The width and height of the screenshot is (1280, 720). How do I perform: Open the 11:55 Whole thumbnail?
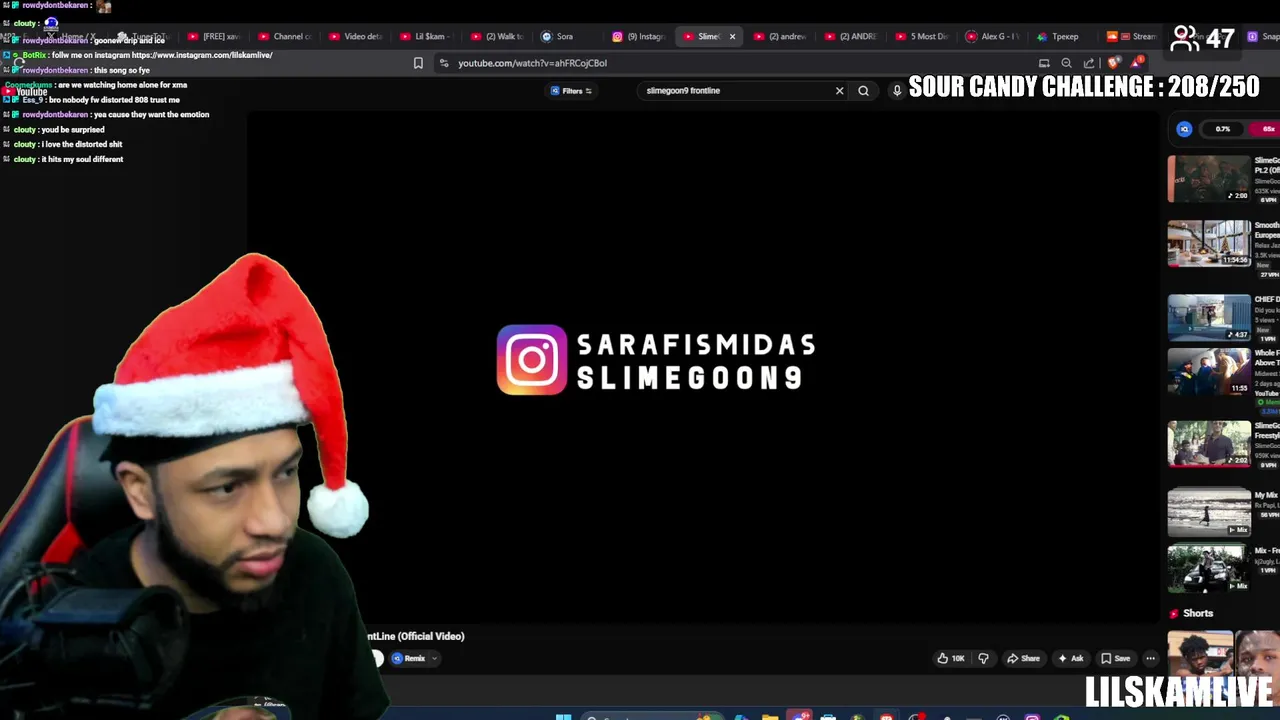pyautogui.click(x=1209, y=370)
